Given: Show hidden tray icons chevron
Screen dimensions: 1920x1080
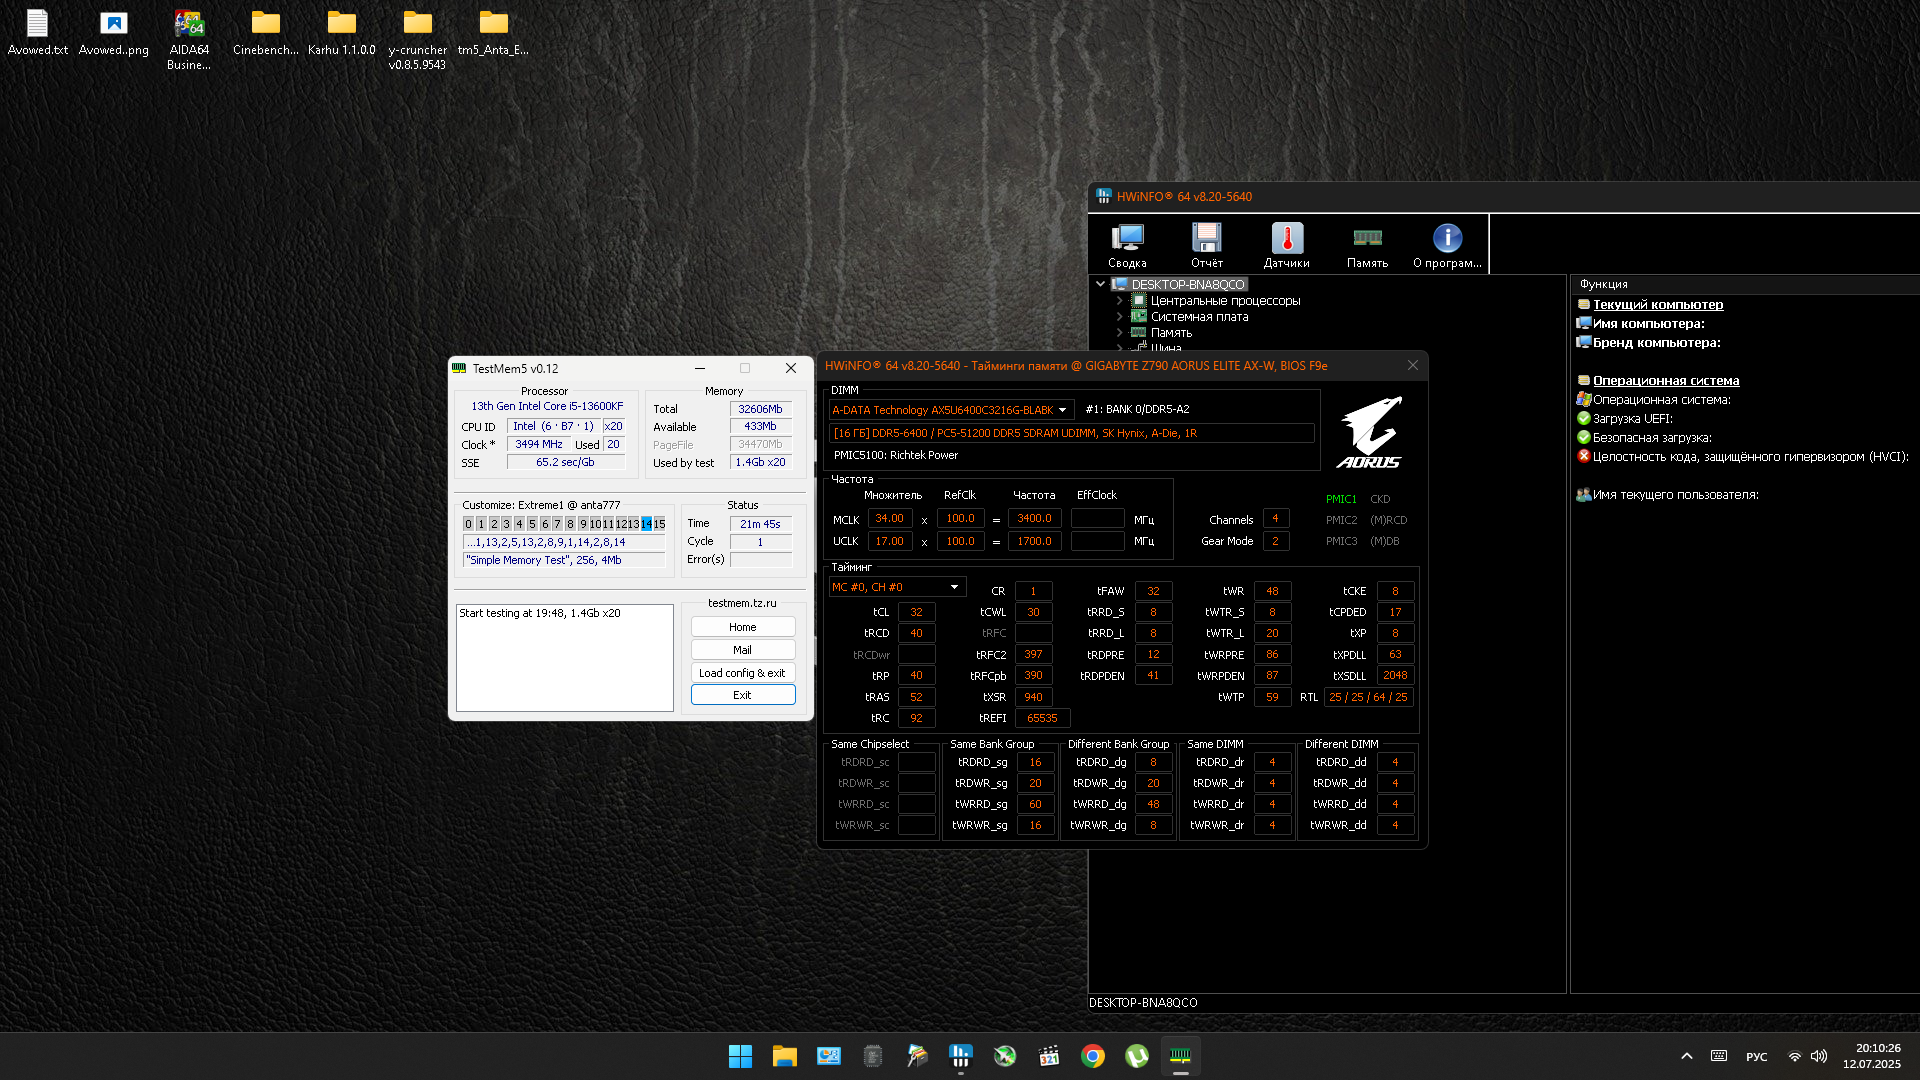Looking at the screenshot, I should [x=1686, y=1056].
